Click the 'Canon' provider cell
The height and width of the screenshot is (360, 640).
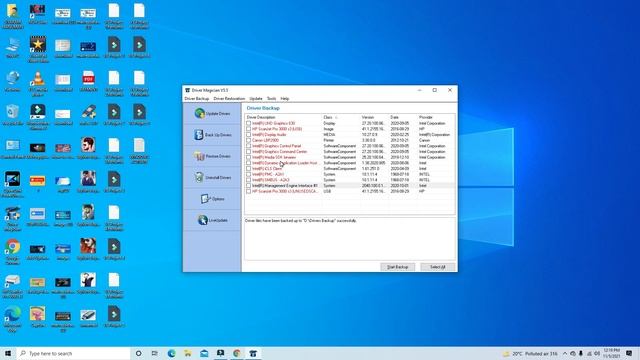coord(424,140)
